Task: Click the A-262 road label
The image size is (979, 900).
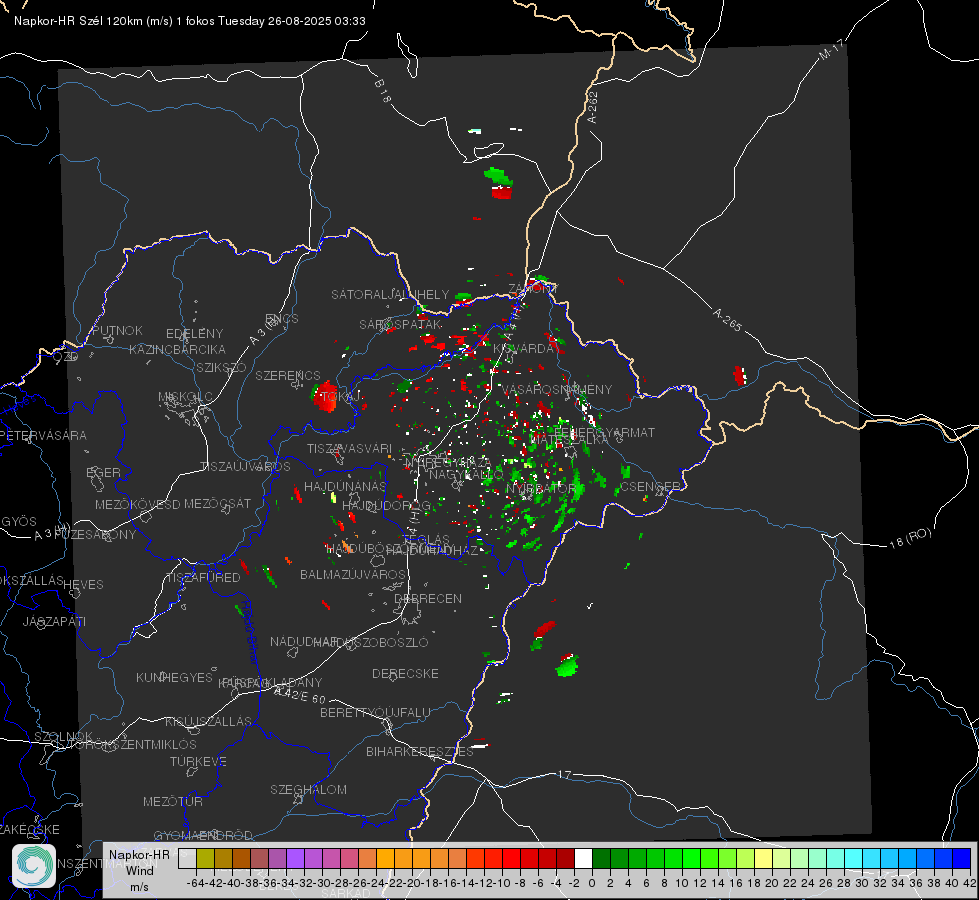Action: pos(593,107)
